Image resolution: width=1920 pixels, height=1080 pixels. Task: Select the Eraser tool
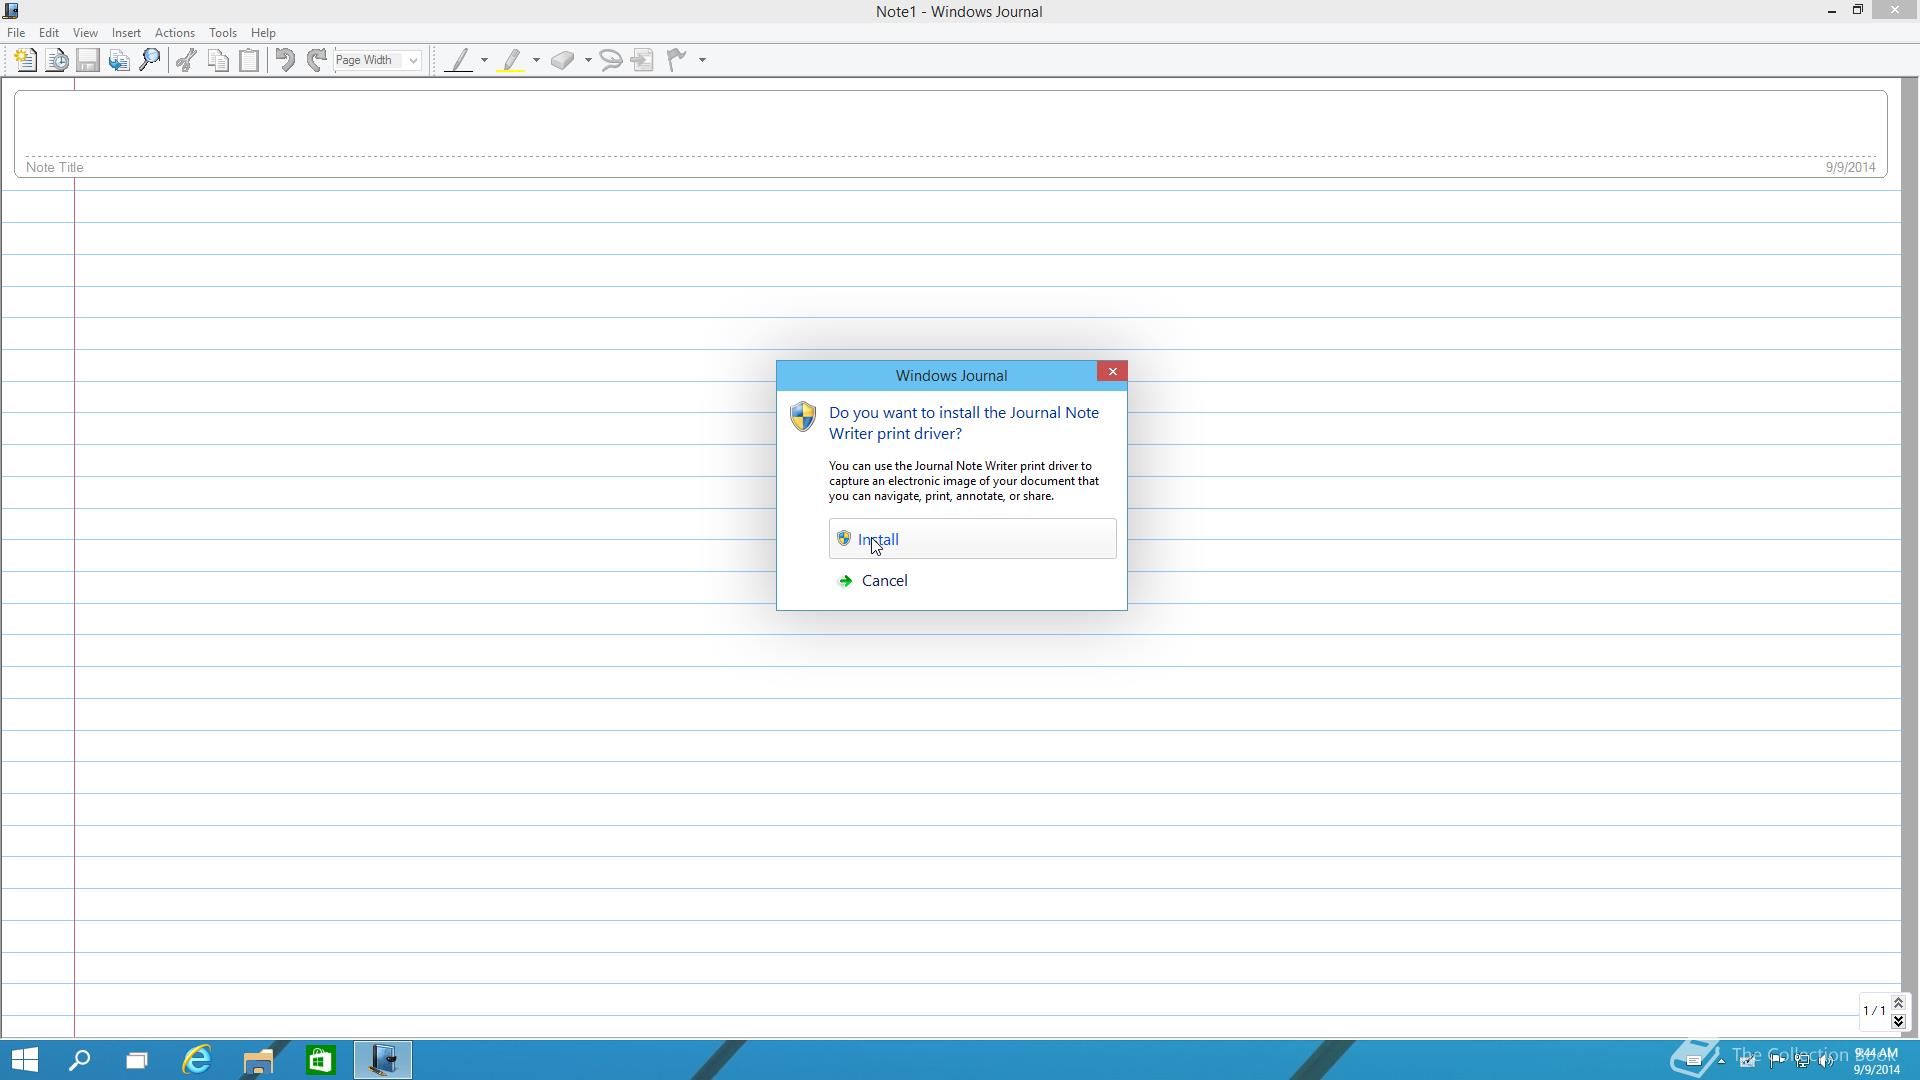[x=563, y=60]
